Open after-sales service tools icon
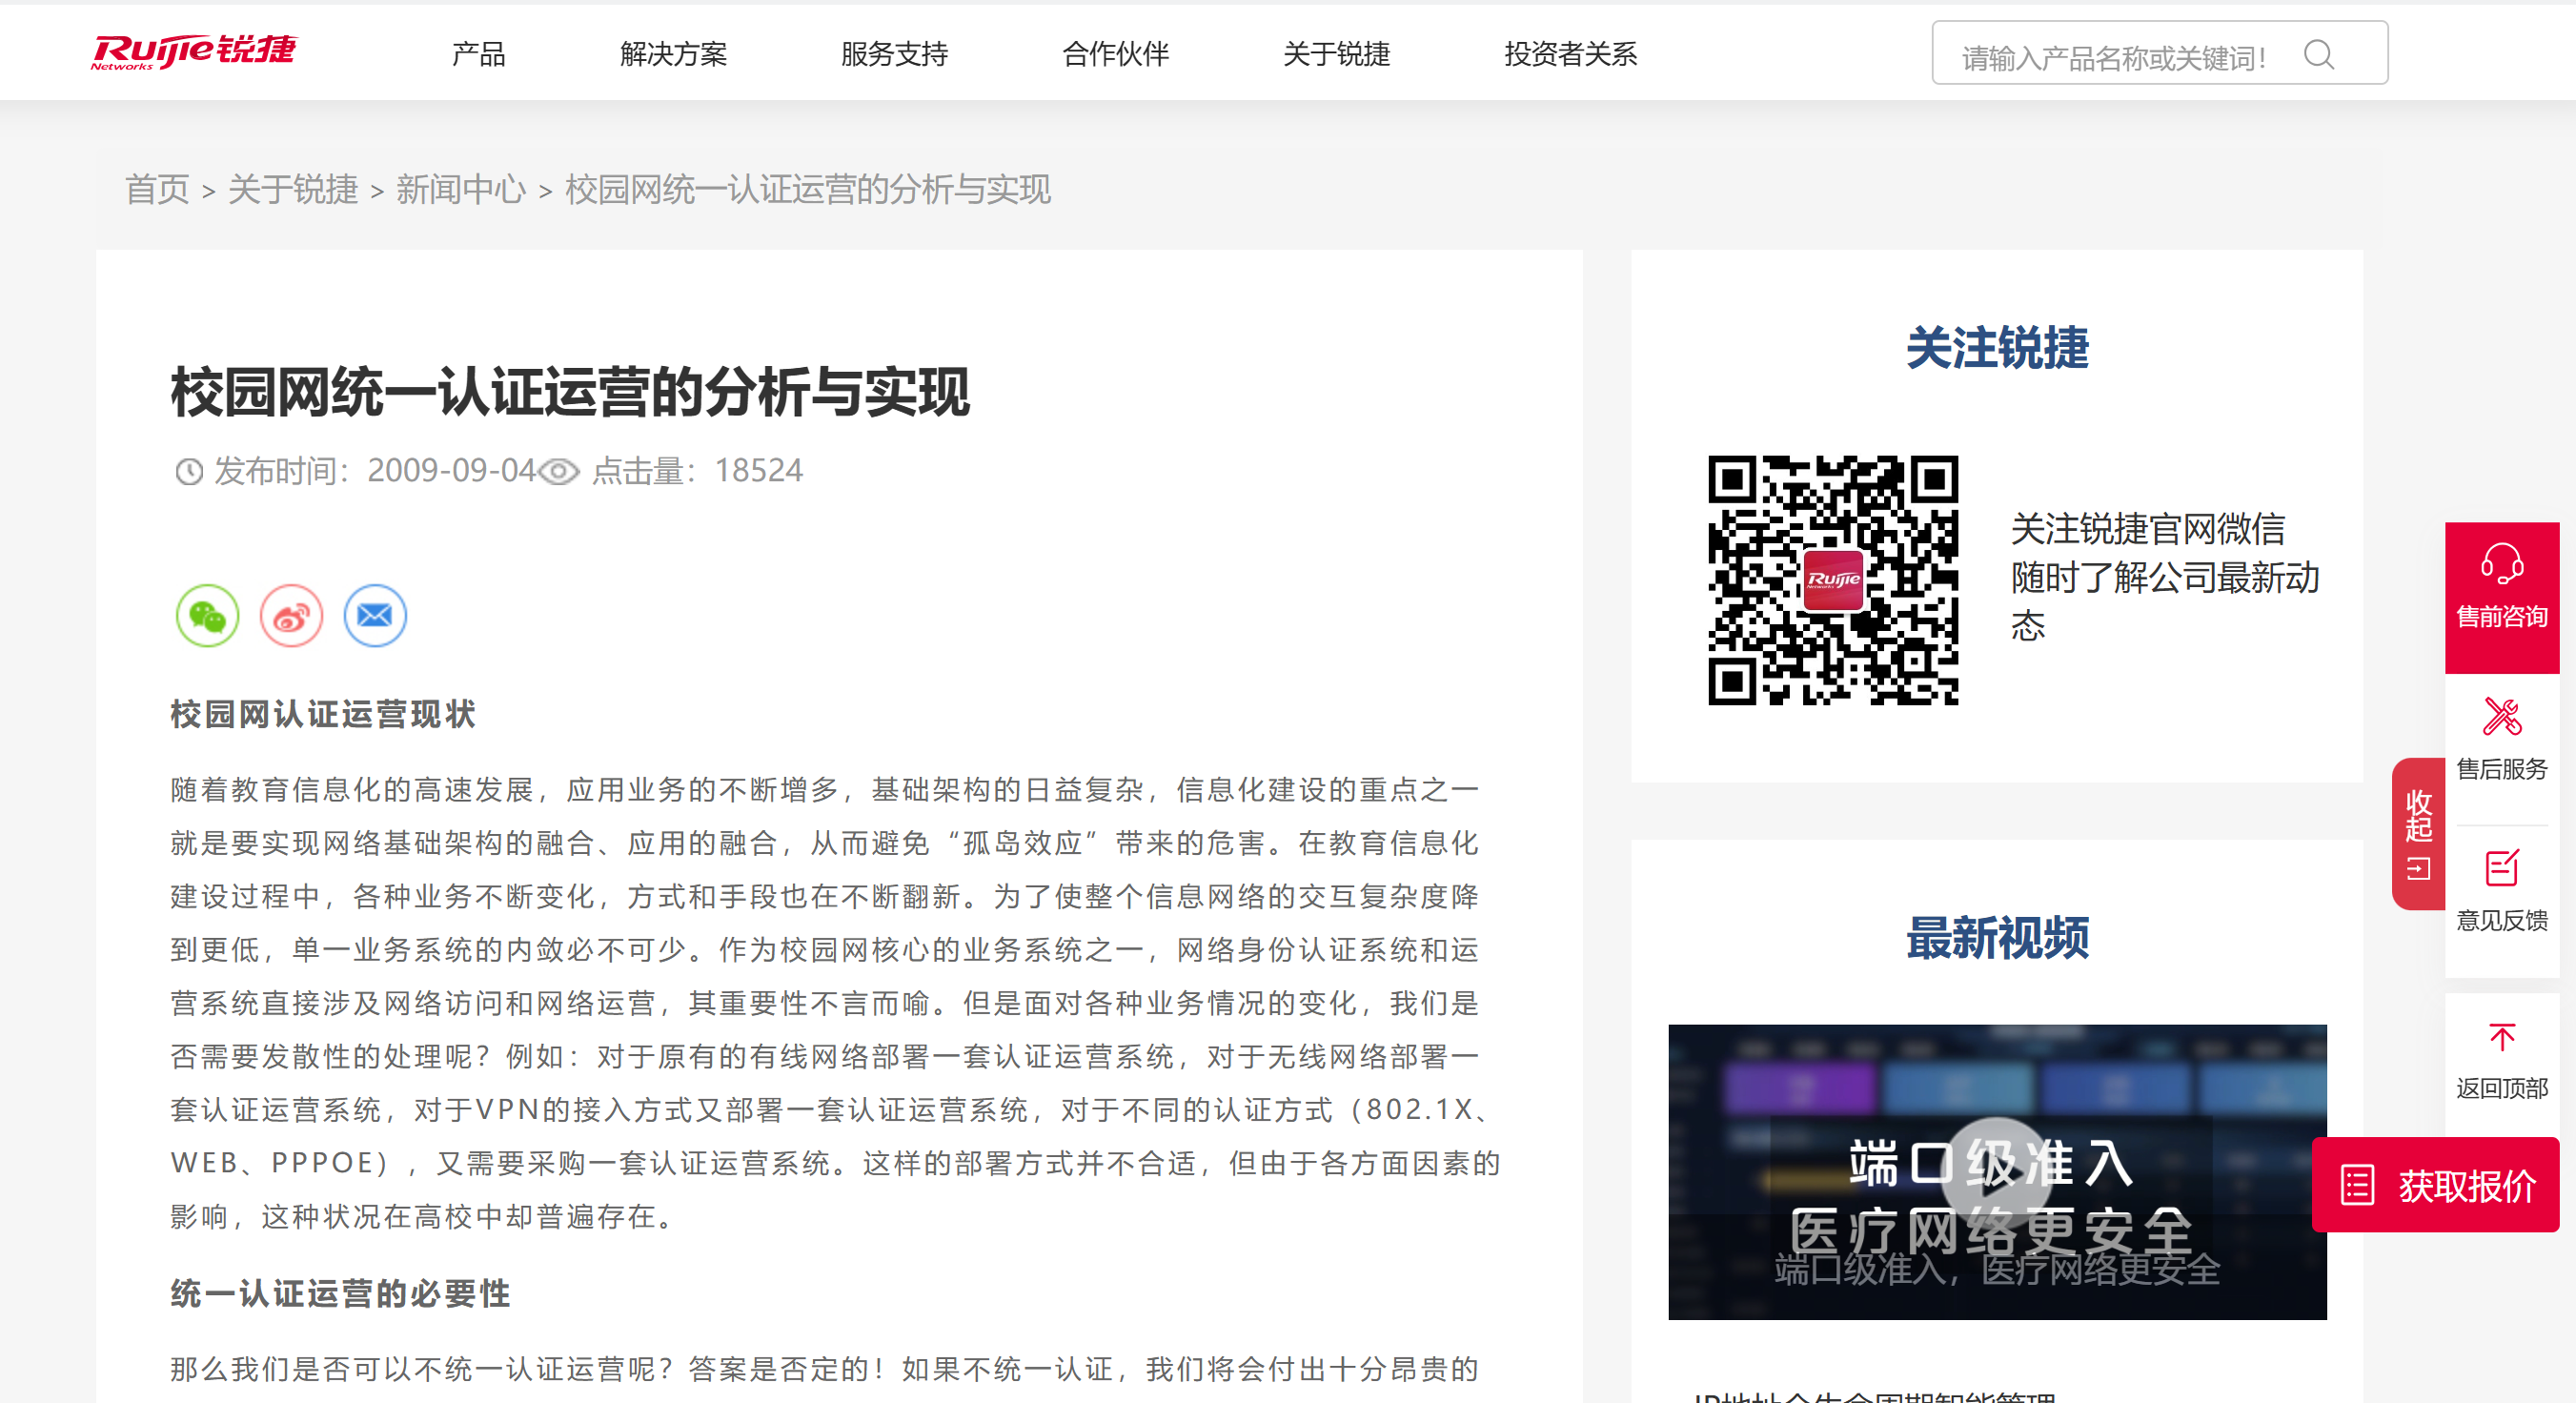Screen dimensions: 2576x1403 coord(2501,717)
